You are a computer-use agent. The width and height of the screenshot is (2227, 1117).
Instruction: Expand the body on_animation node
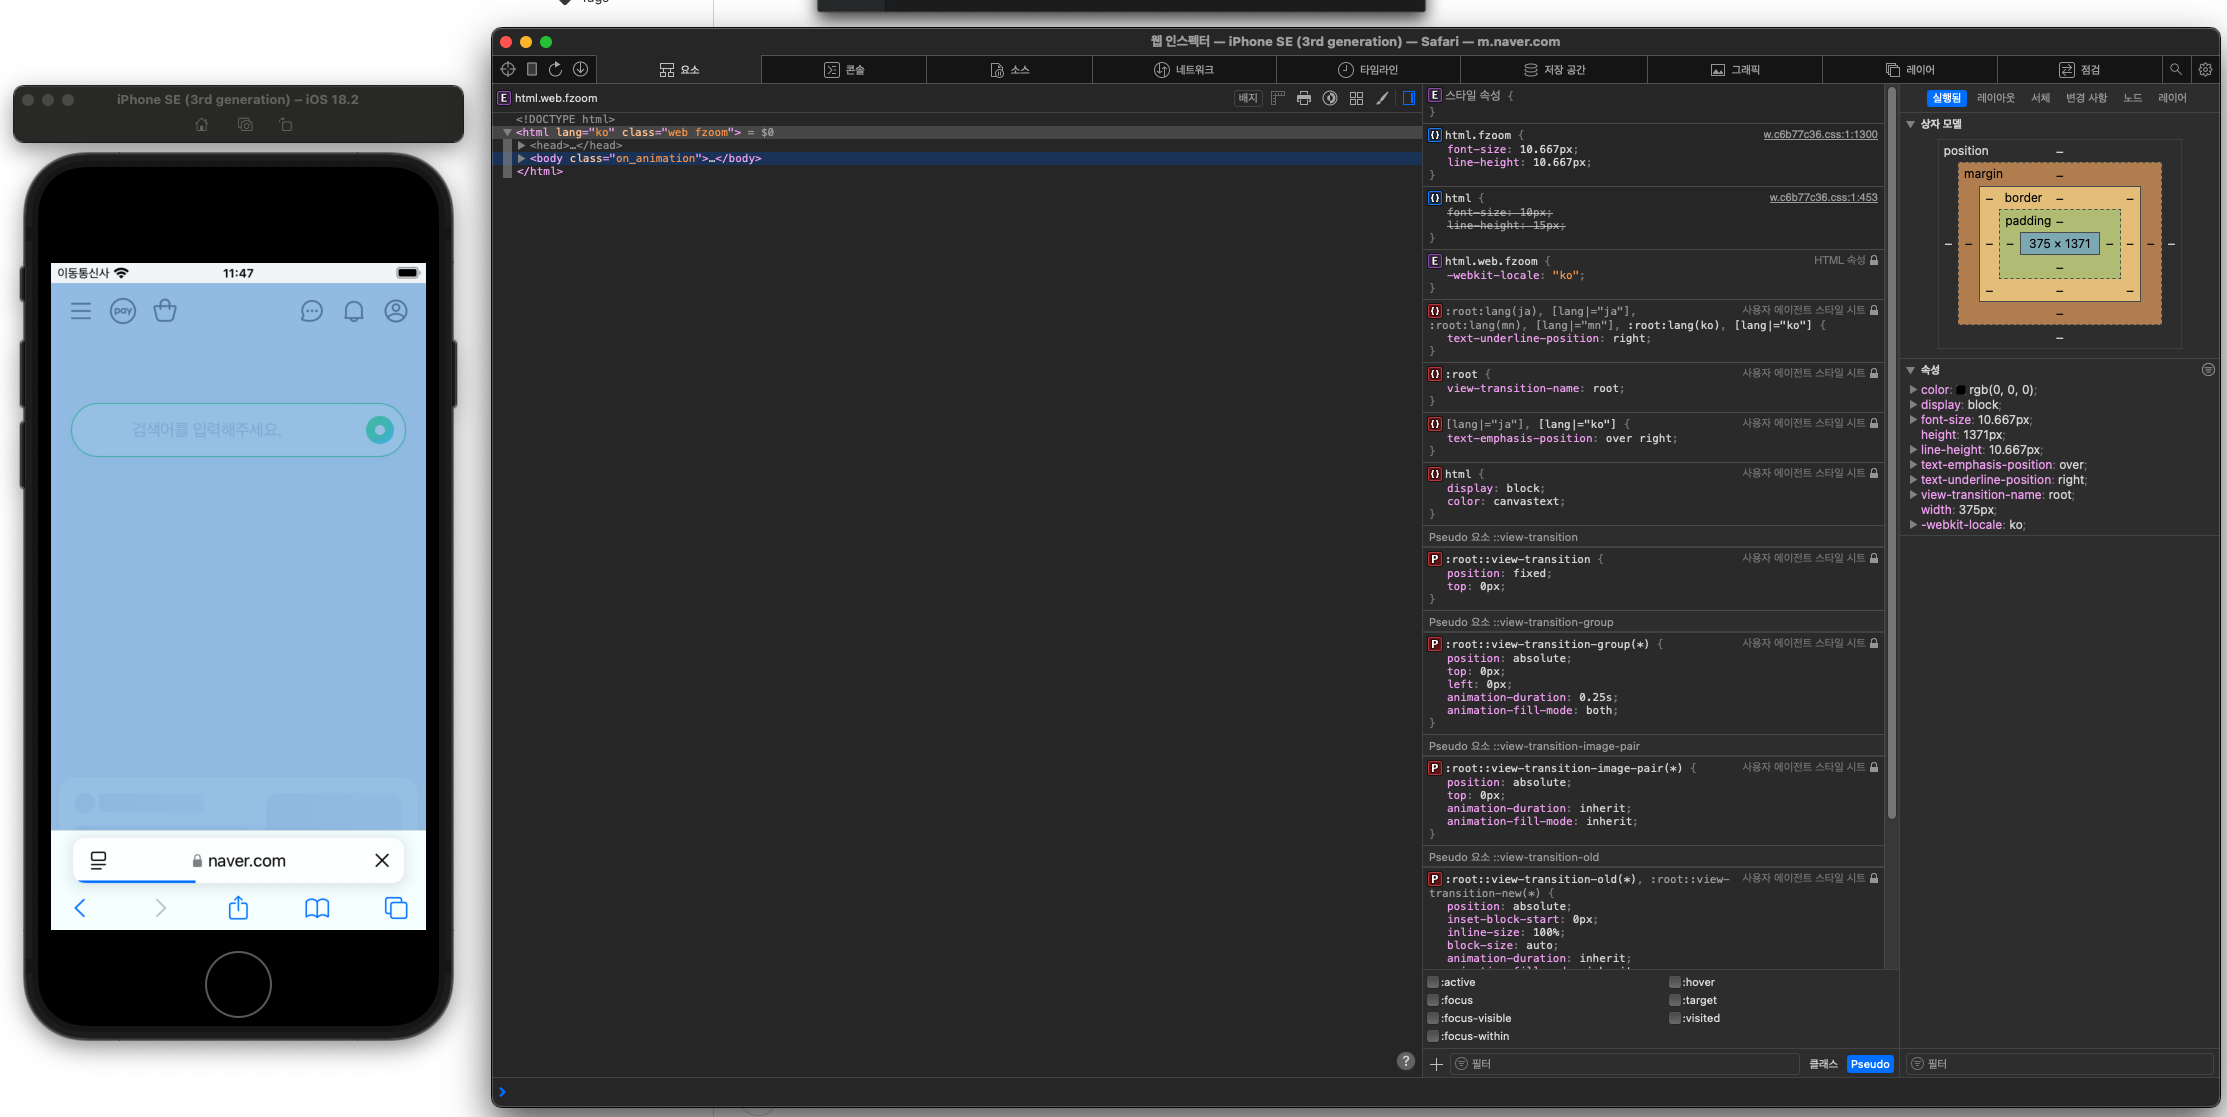[x=521, y=158]
